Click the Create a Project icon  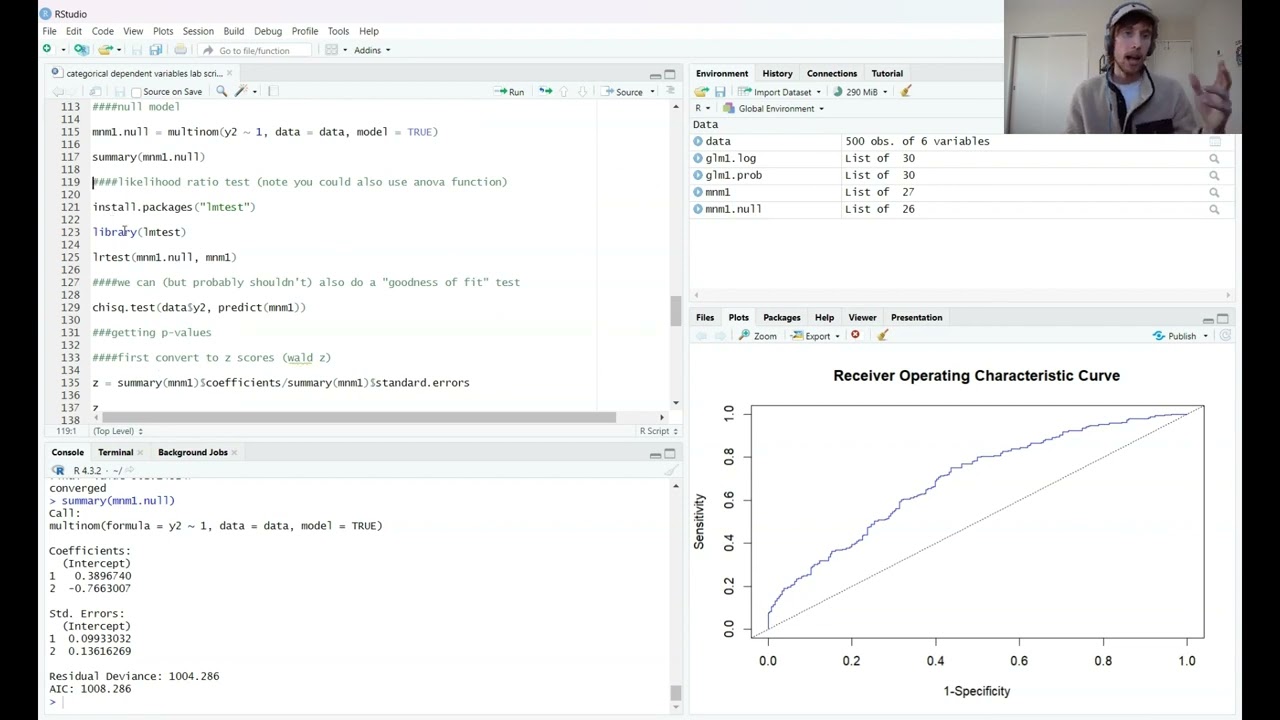(x=81, y=50)
